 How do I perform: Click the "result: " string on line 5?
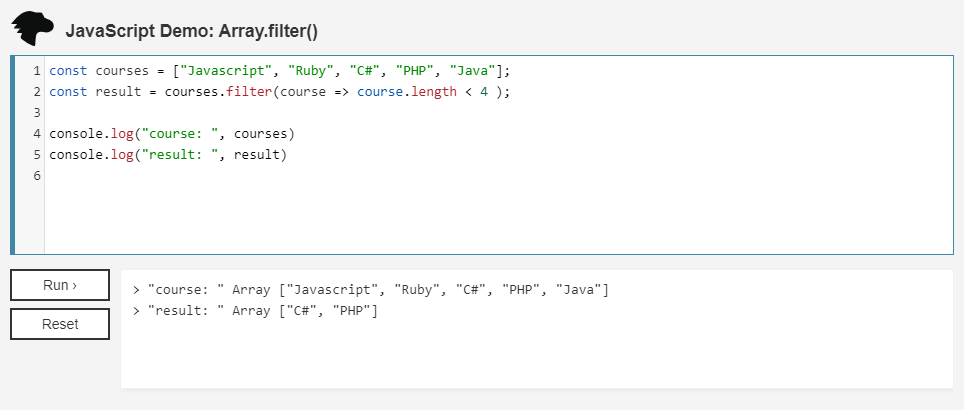tap(175, 155)
